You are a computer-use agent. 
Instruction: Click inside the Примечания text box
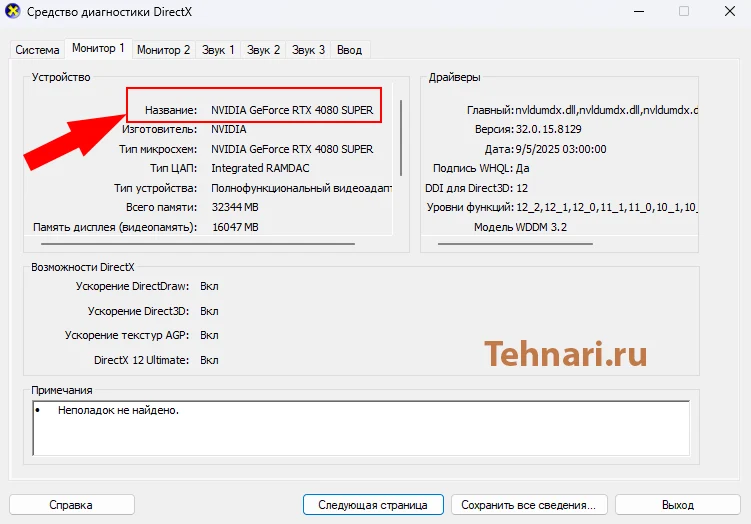[362, 428]
